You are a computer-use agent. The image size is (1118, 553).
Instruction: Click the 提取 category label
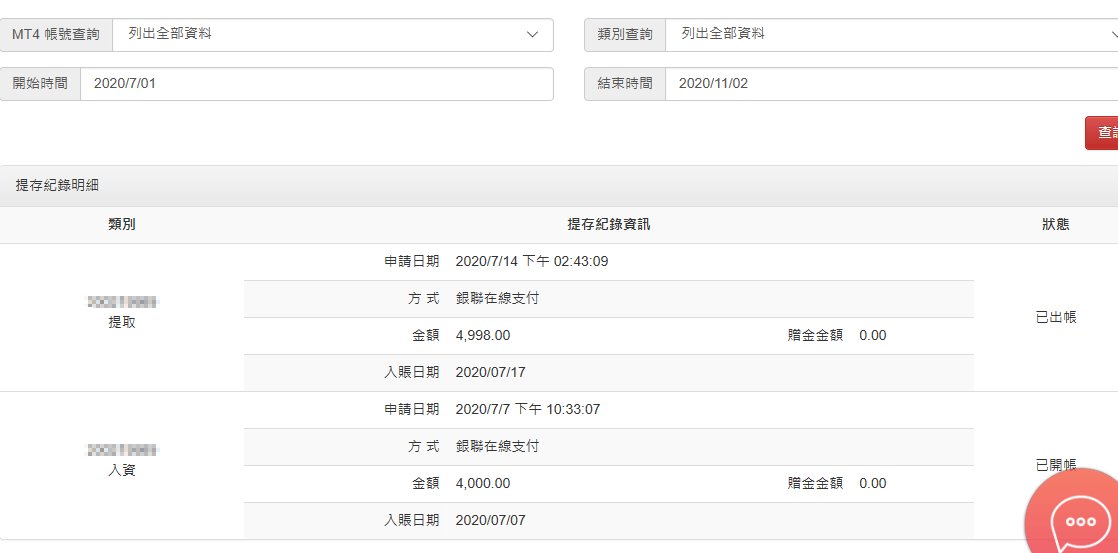click(x=122, y=323)
